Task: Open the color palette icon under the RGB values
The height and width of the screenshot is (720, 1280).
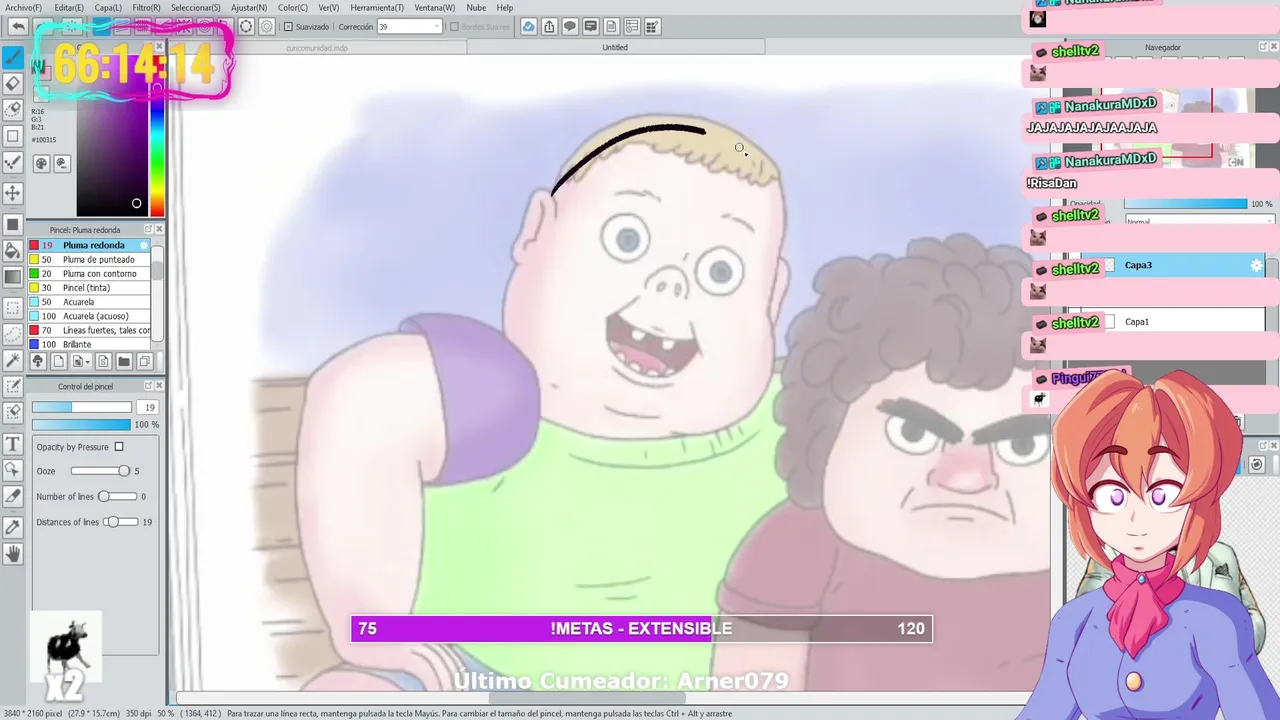Action: coord(41,163)
